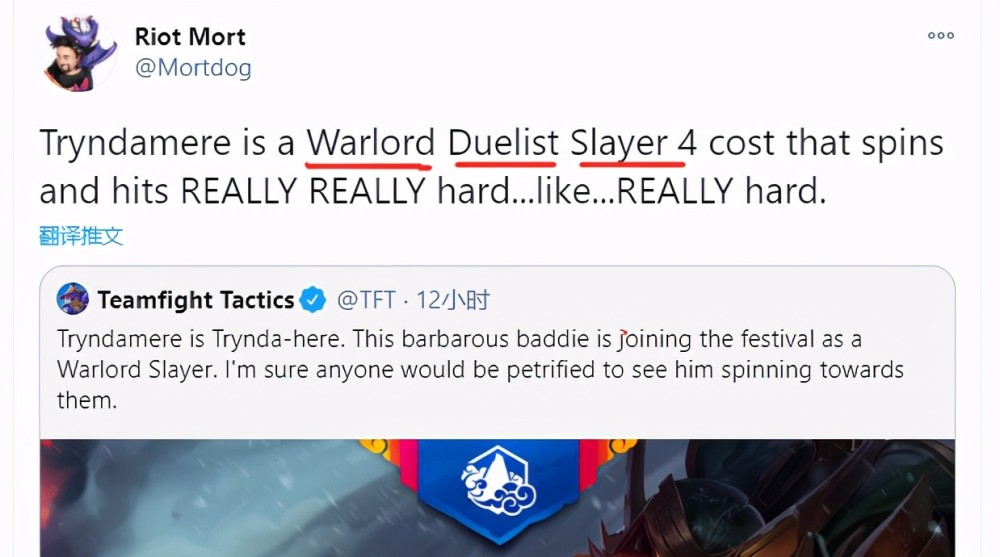Viewport: 1000px width, 557px height.
Task: Click the Warlord cloud emblem icon
Action: [x=499, y=481]
